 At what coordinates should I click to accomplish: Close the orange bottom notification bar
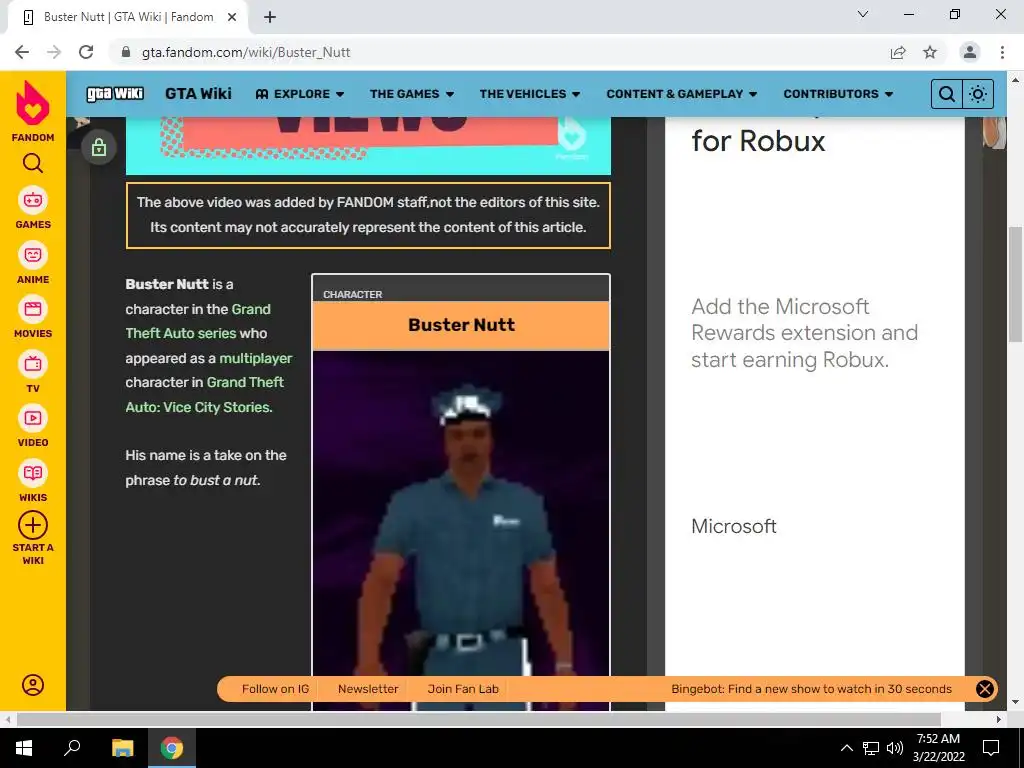pyautogui.click(x=985, y=689)
